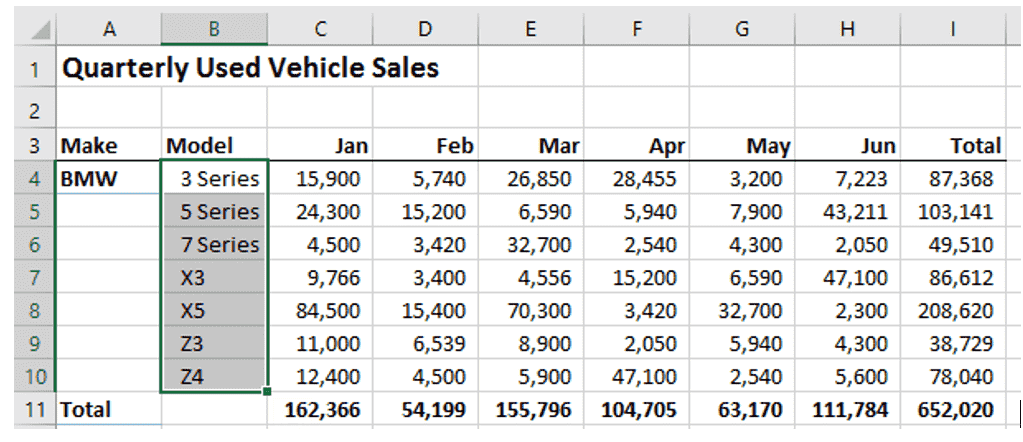The height and width of the screenshot is (442, 1023).
Task: Select column B header
Action: point(214,30)
